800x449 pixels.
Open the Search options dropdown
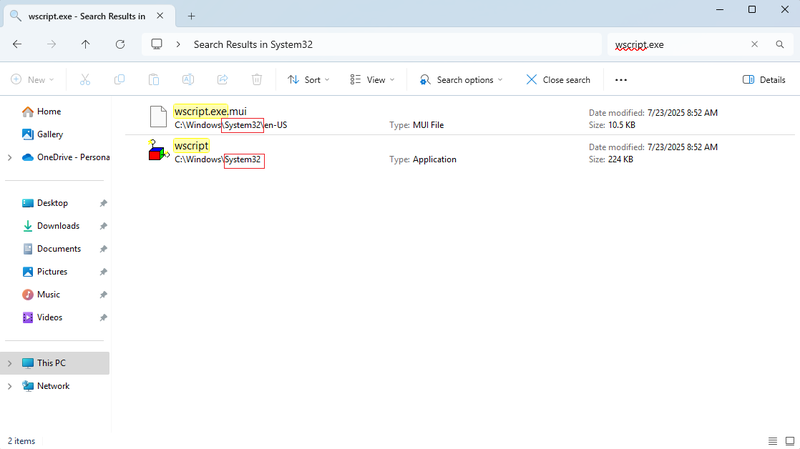click(x=461, y=80)
